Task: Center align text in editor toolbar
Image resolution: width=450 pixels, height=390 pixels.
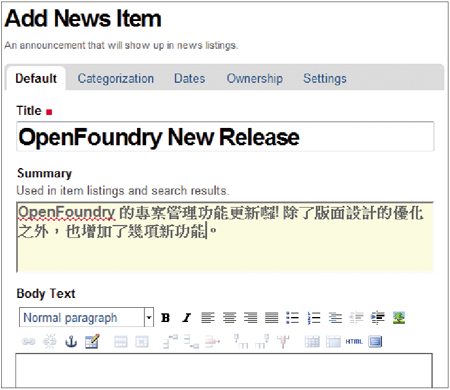Action: (x=229, y=318)
